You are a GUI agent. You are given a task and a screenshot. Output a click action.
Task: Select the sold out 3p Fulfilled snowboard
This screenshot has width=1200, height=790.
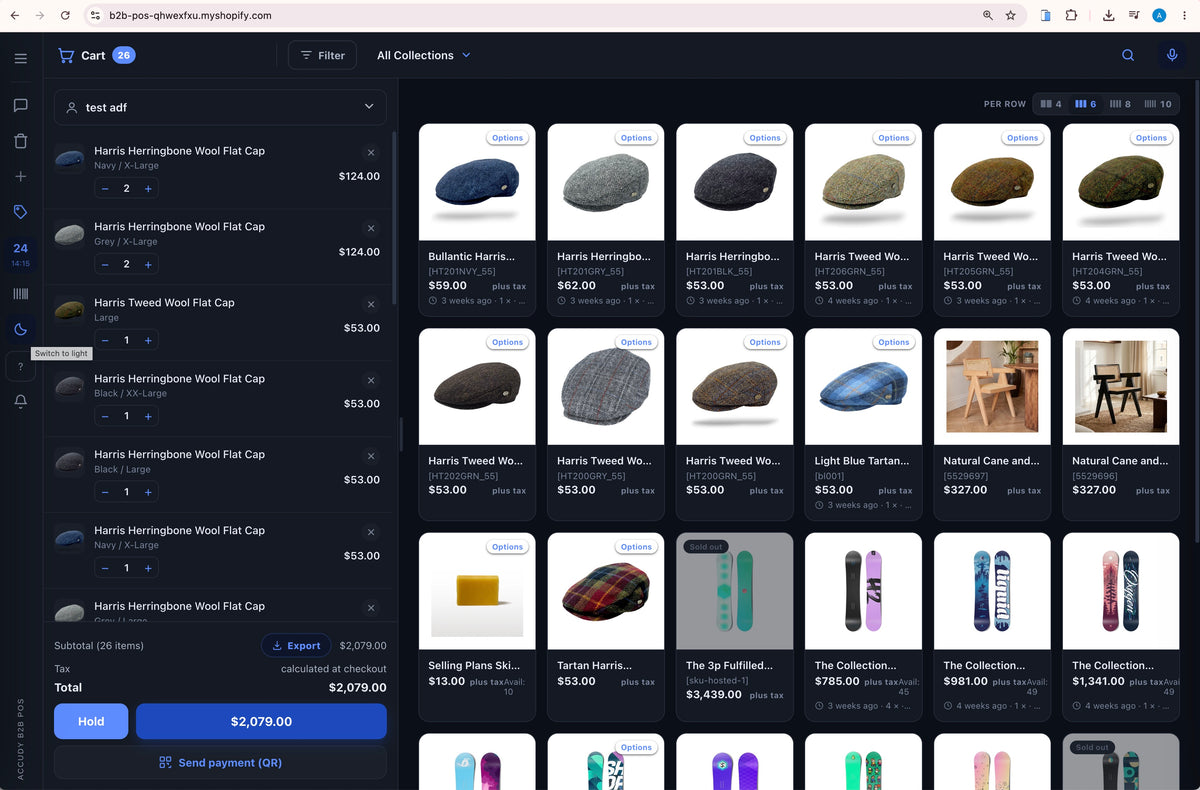coord(735,626)
